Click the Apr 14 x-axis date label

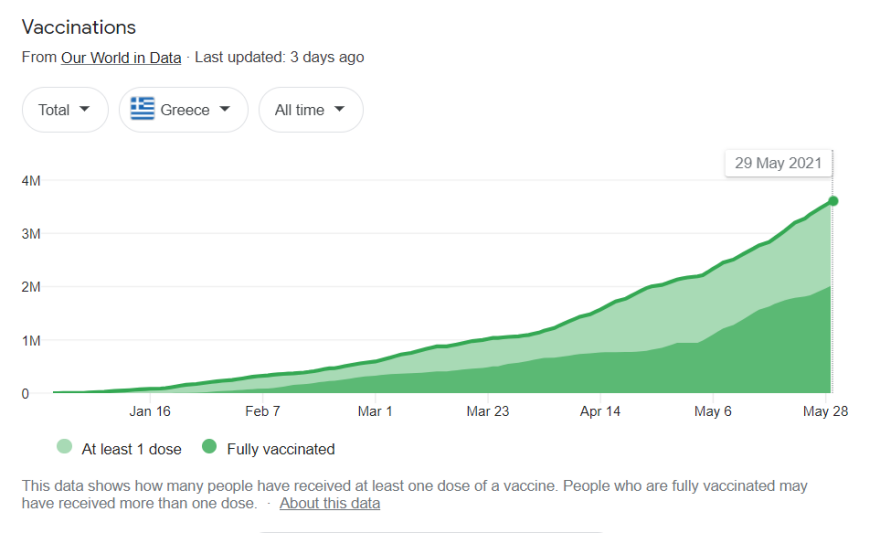(600, 411)
